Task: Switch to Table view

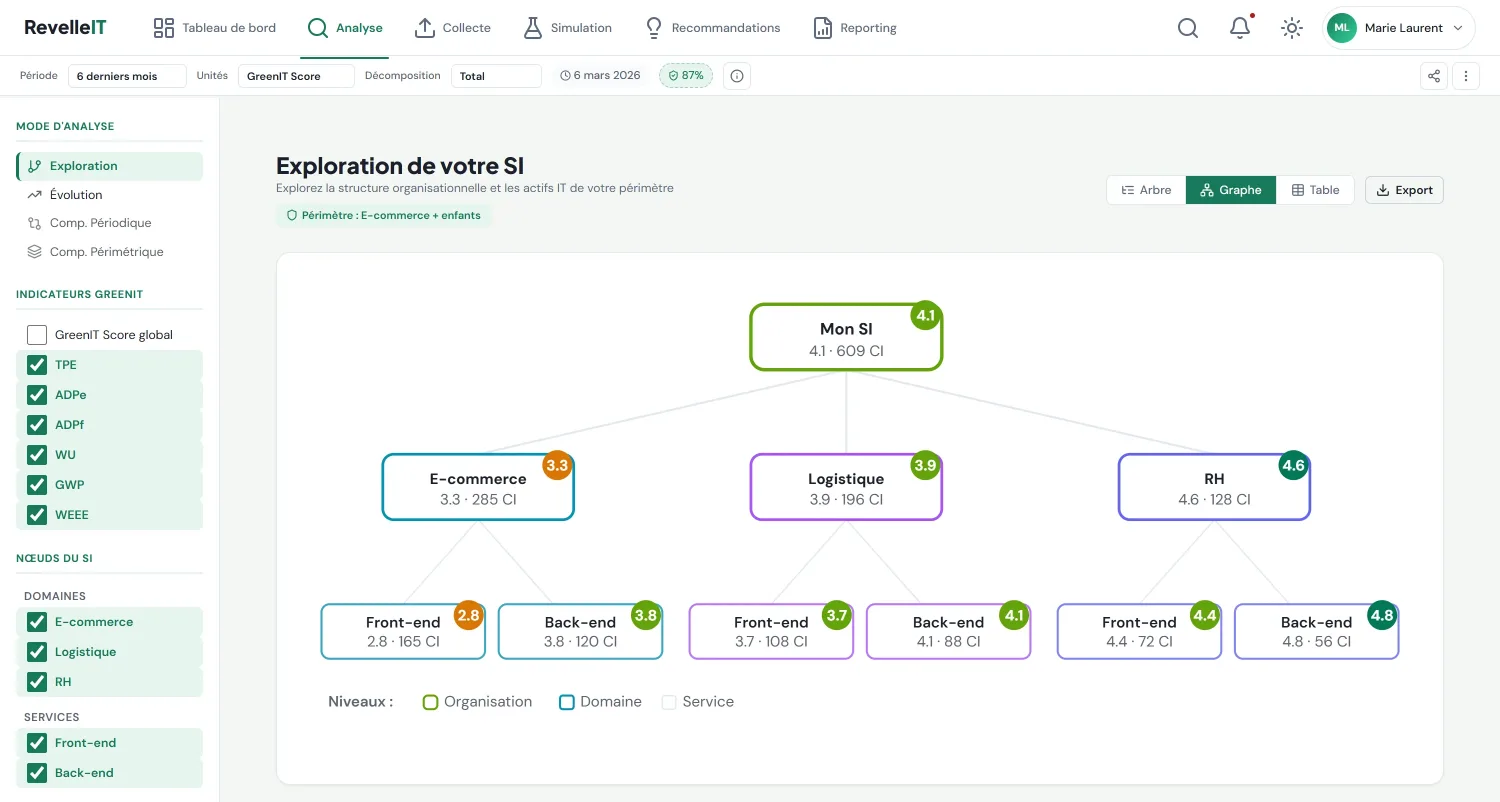Action: click(1315, 190)
